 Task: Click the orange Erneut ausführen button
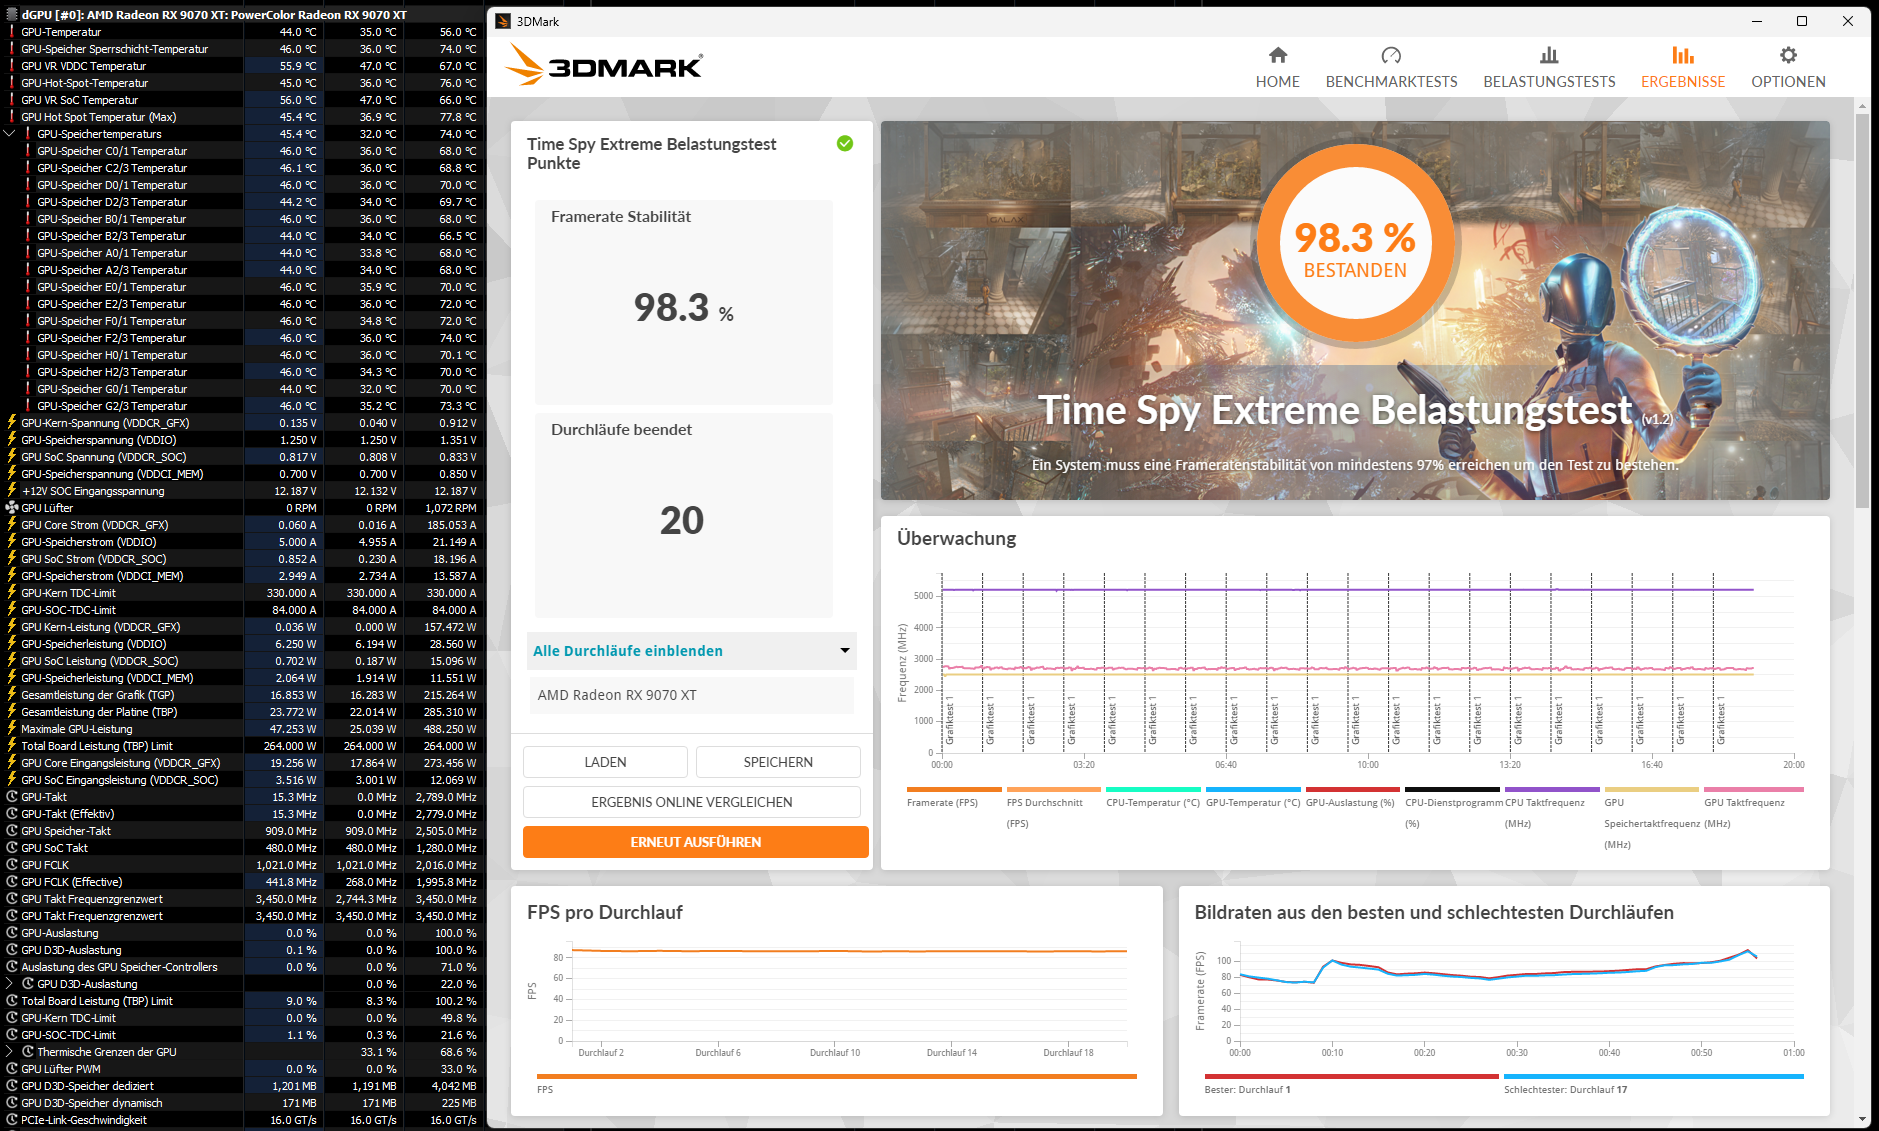[695, 842]
